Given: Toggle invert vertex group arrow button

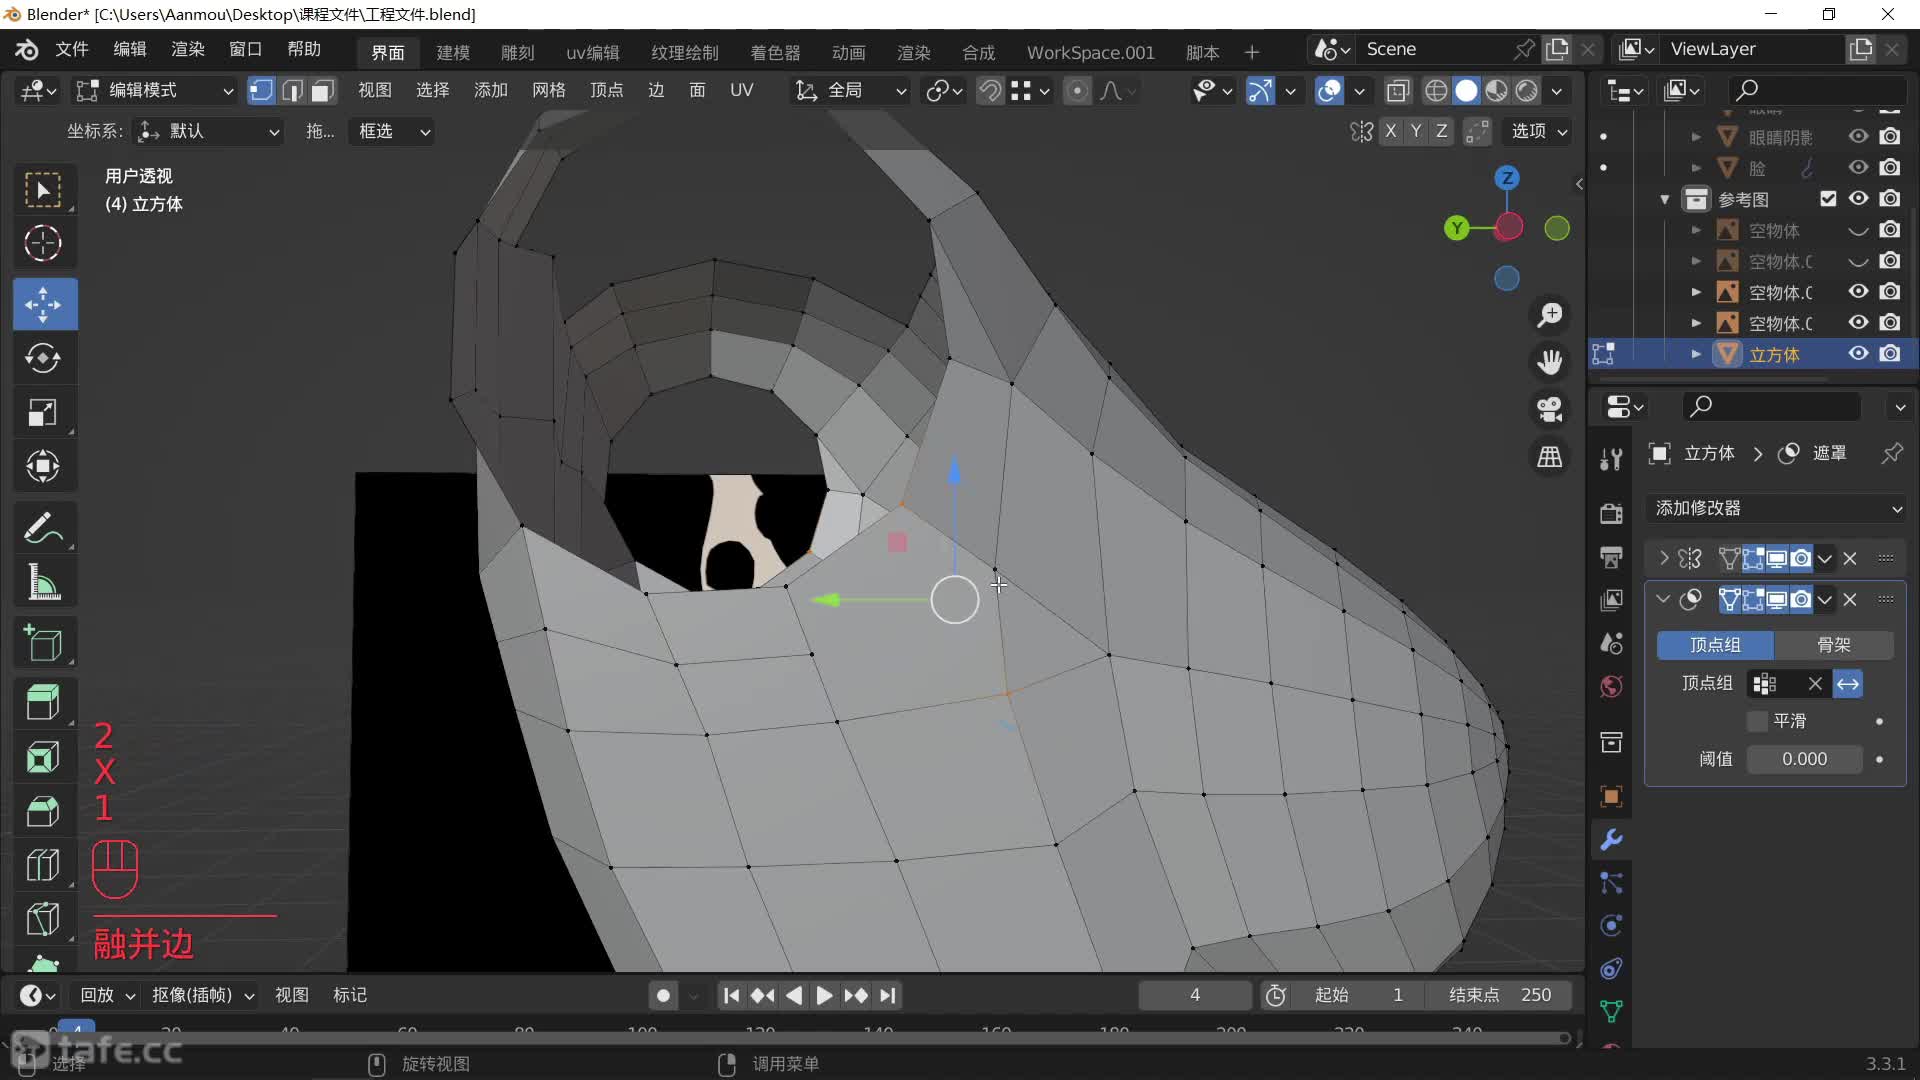Looking at the screenshot, I should click(1848, 684).
